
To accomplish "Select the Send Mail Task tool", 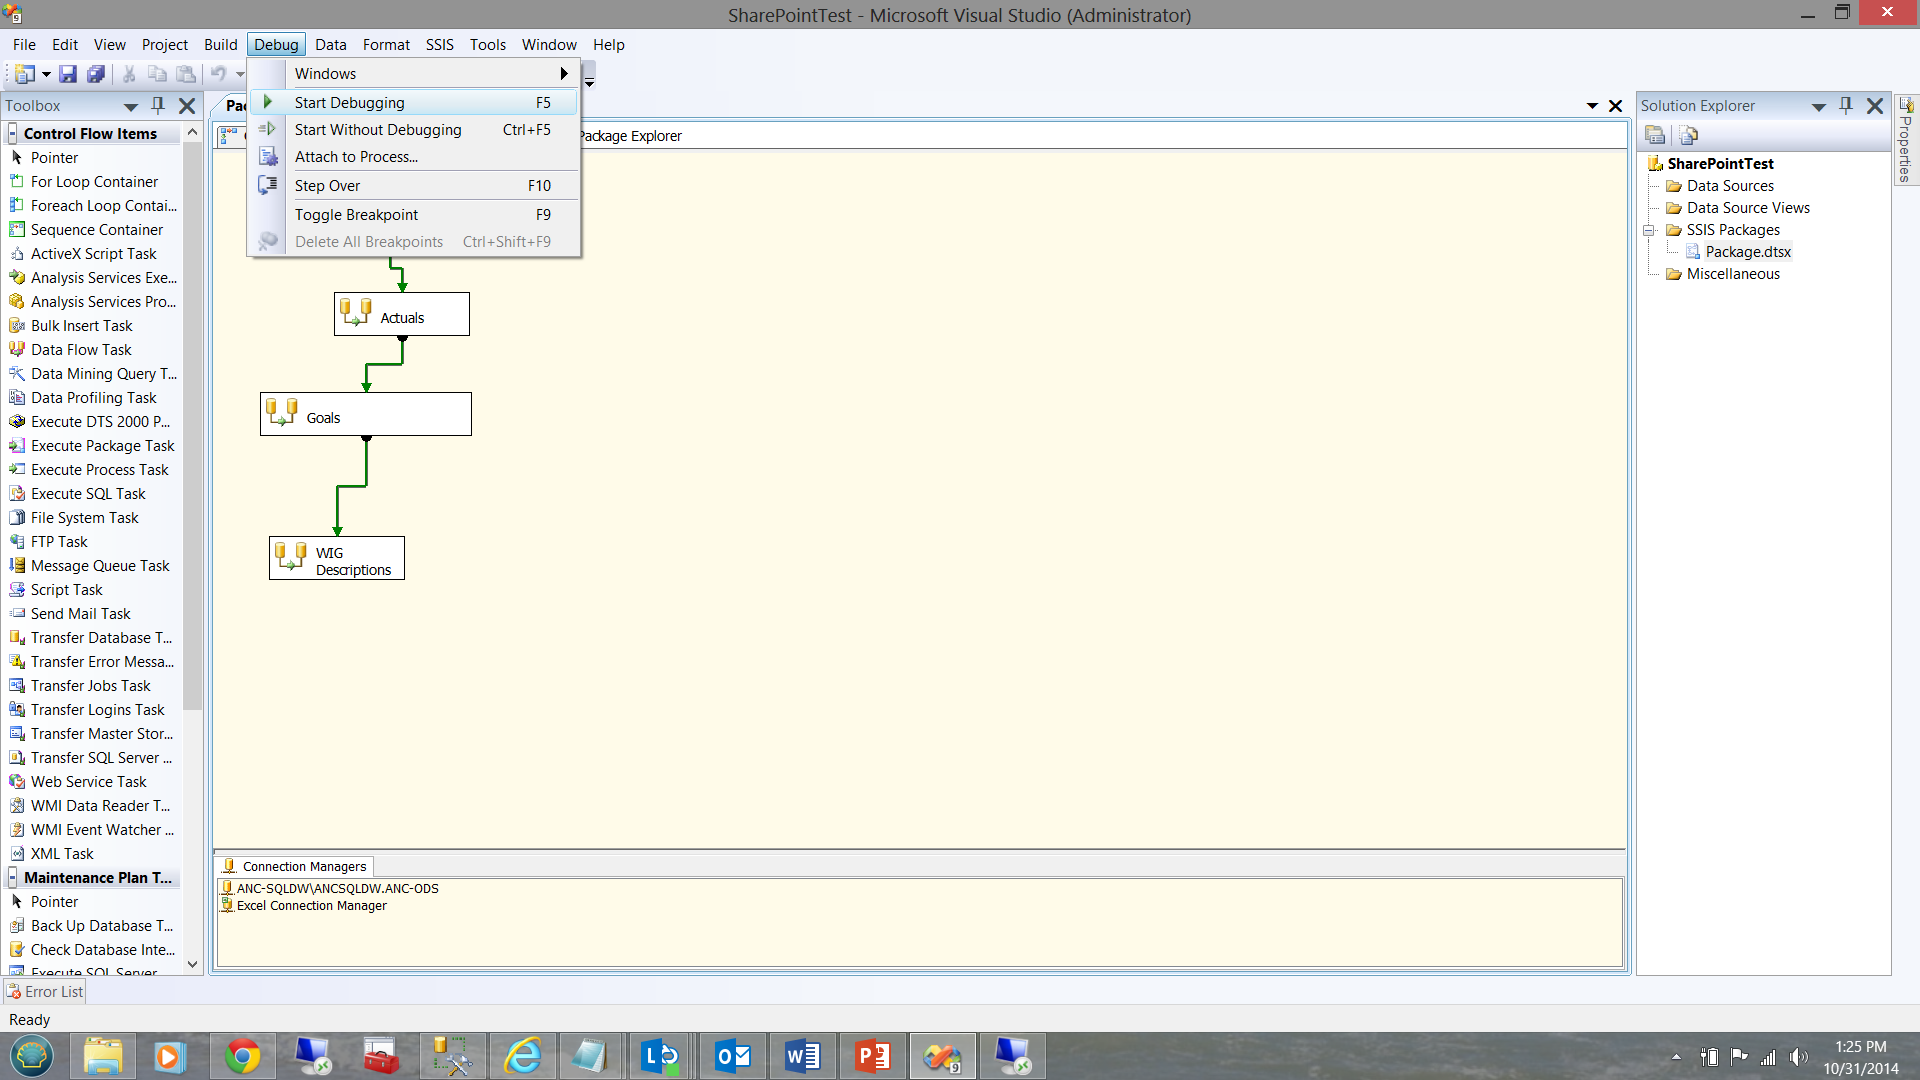I will (x=80, y=614).
